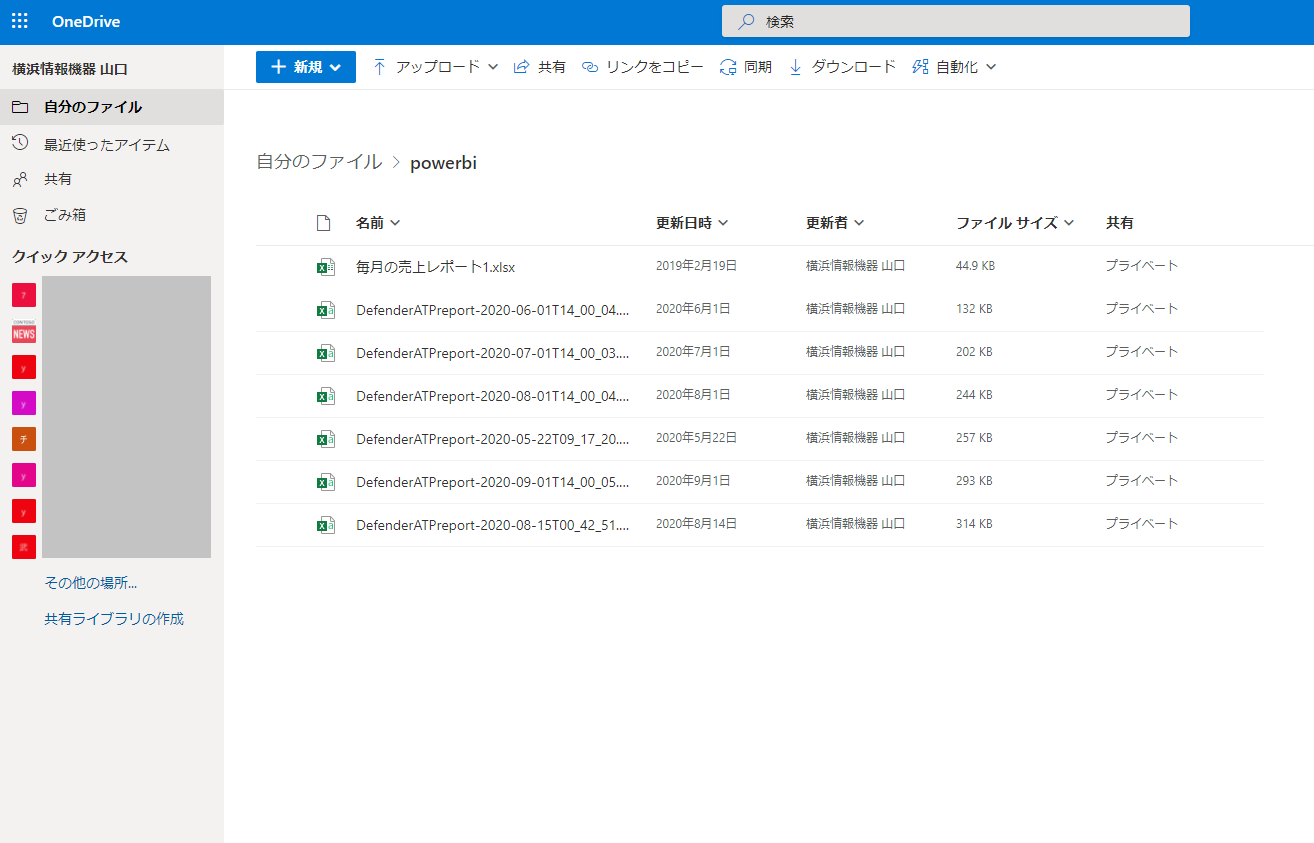Sort by ファイル サイズ column header
1314x843 pixels.
pos(1014,223)
